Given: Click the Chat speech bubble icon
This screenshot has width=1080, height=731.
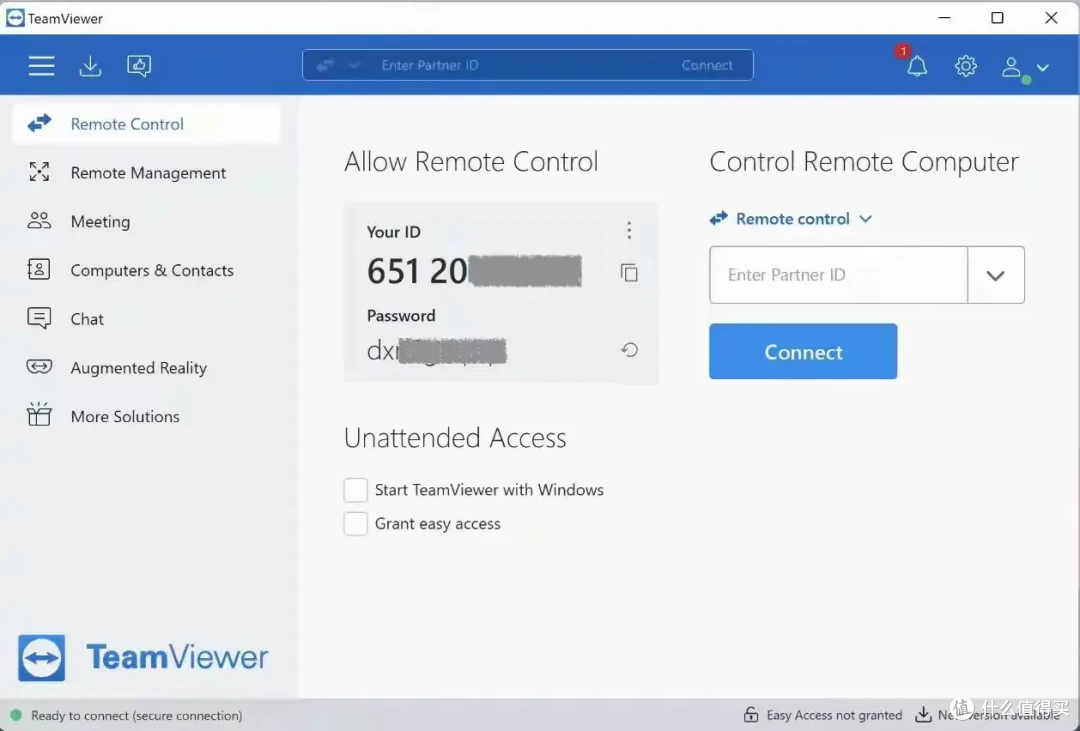Looking at the screenshot, I should [x=39, y=318].
